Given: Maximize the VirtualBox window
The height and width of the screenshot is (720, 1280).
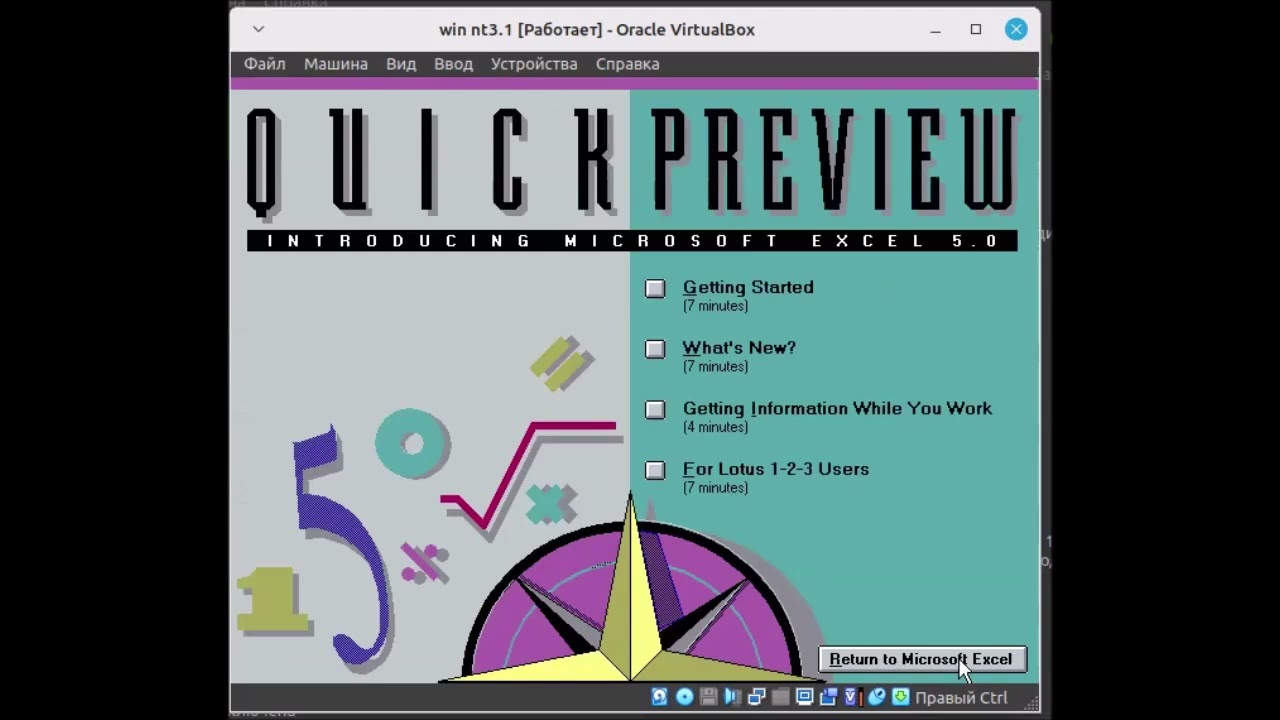Looking at the screenshot, I should point(976,29).
